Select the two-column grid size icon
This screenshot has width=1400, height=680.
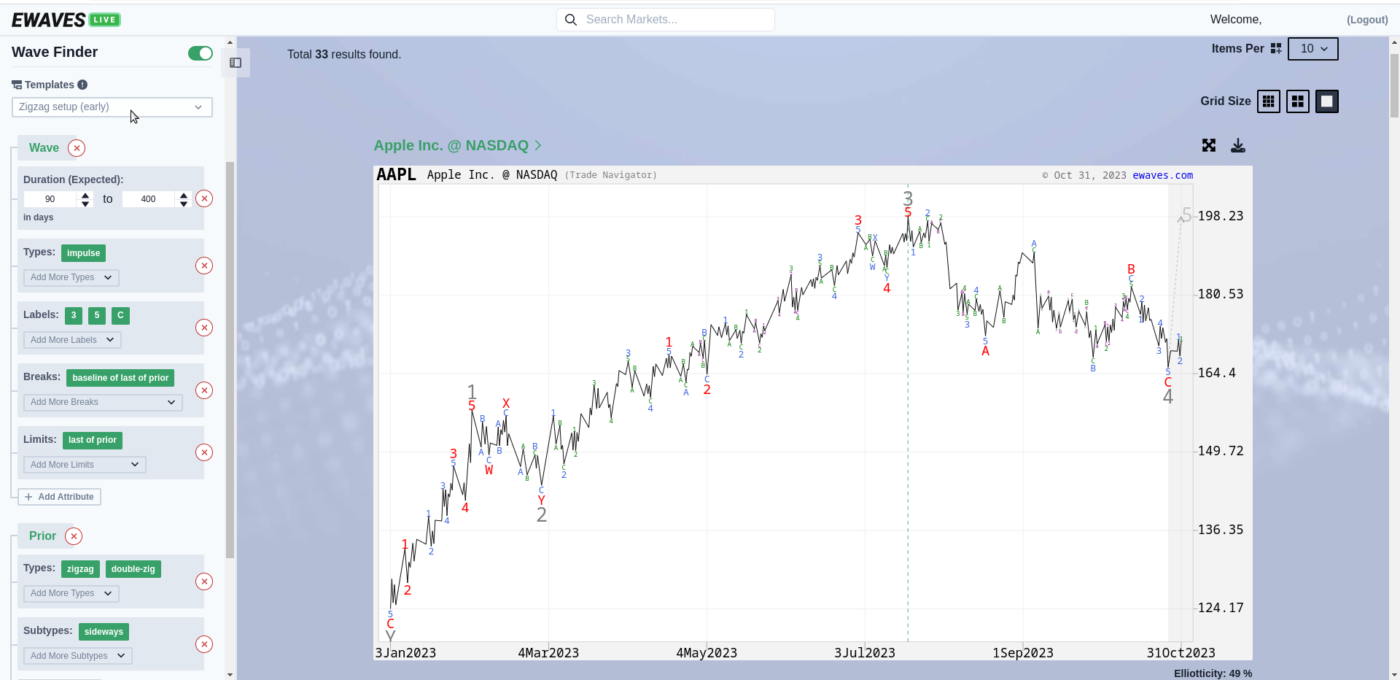pos(1297,101)
